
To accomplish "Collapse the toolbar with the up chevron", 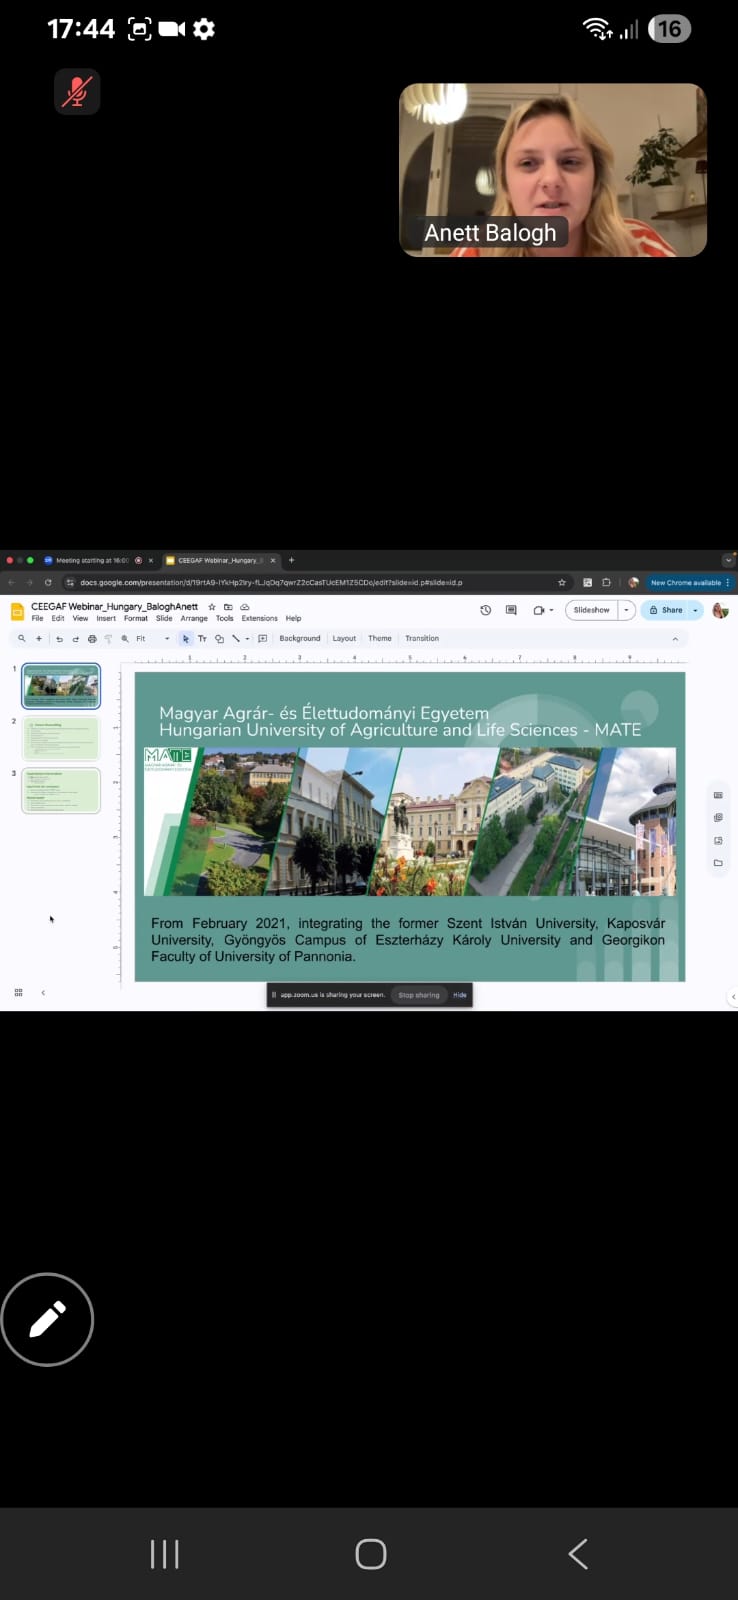I will (675, 639).
